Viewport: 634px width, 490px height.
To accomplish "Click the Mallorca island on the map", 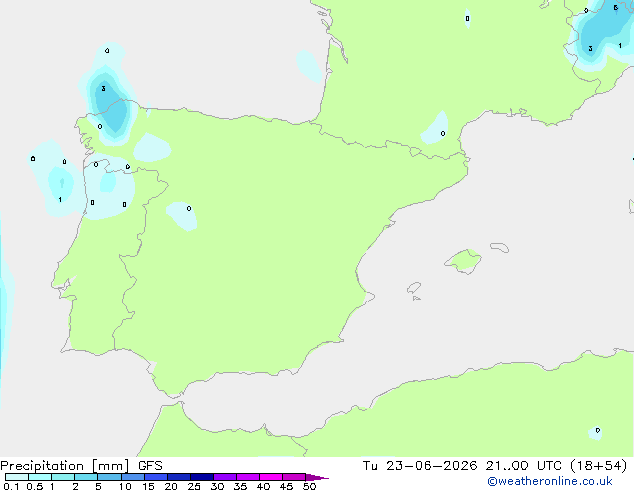I will (x=464, y=262).
